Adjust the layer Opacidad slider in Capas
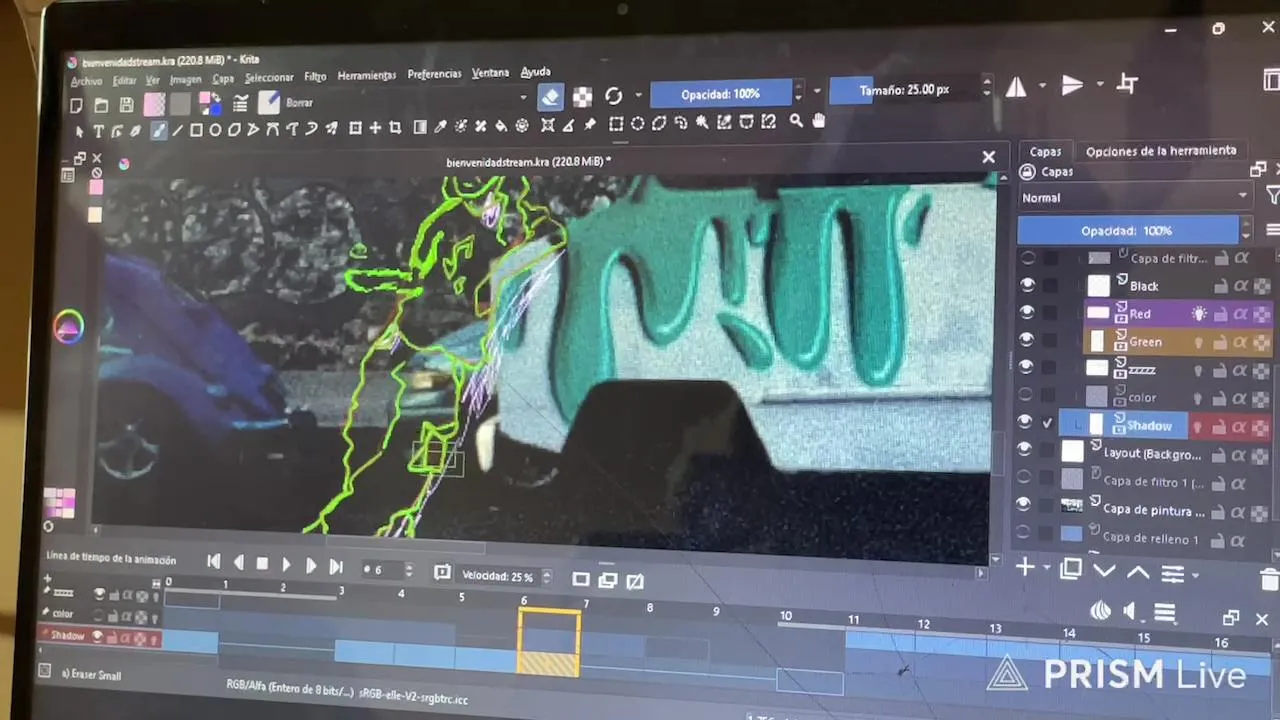This screenshot has height=720, width=1280. pos(1128,230)
